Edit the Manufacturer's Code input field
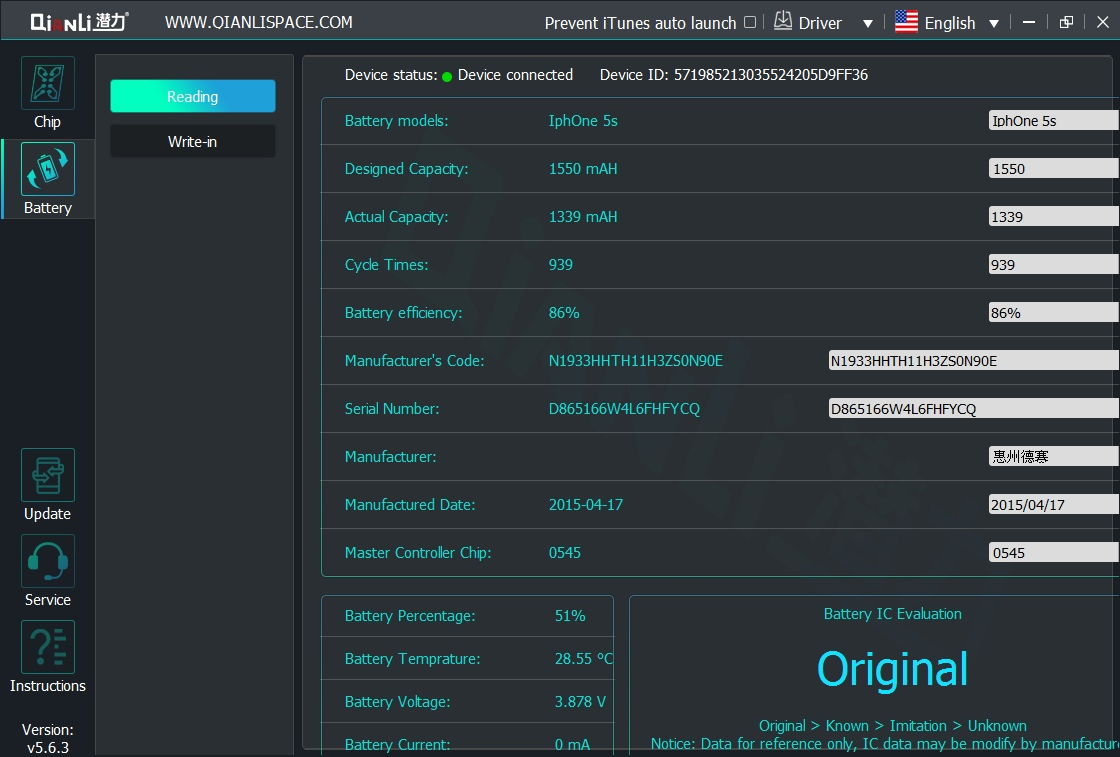1120x757 pixels. click(x=974, y=361)
